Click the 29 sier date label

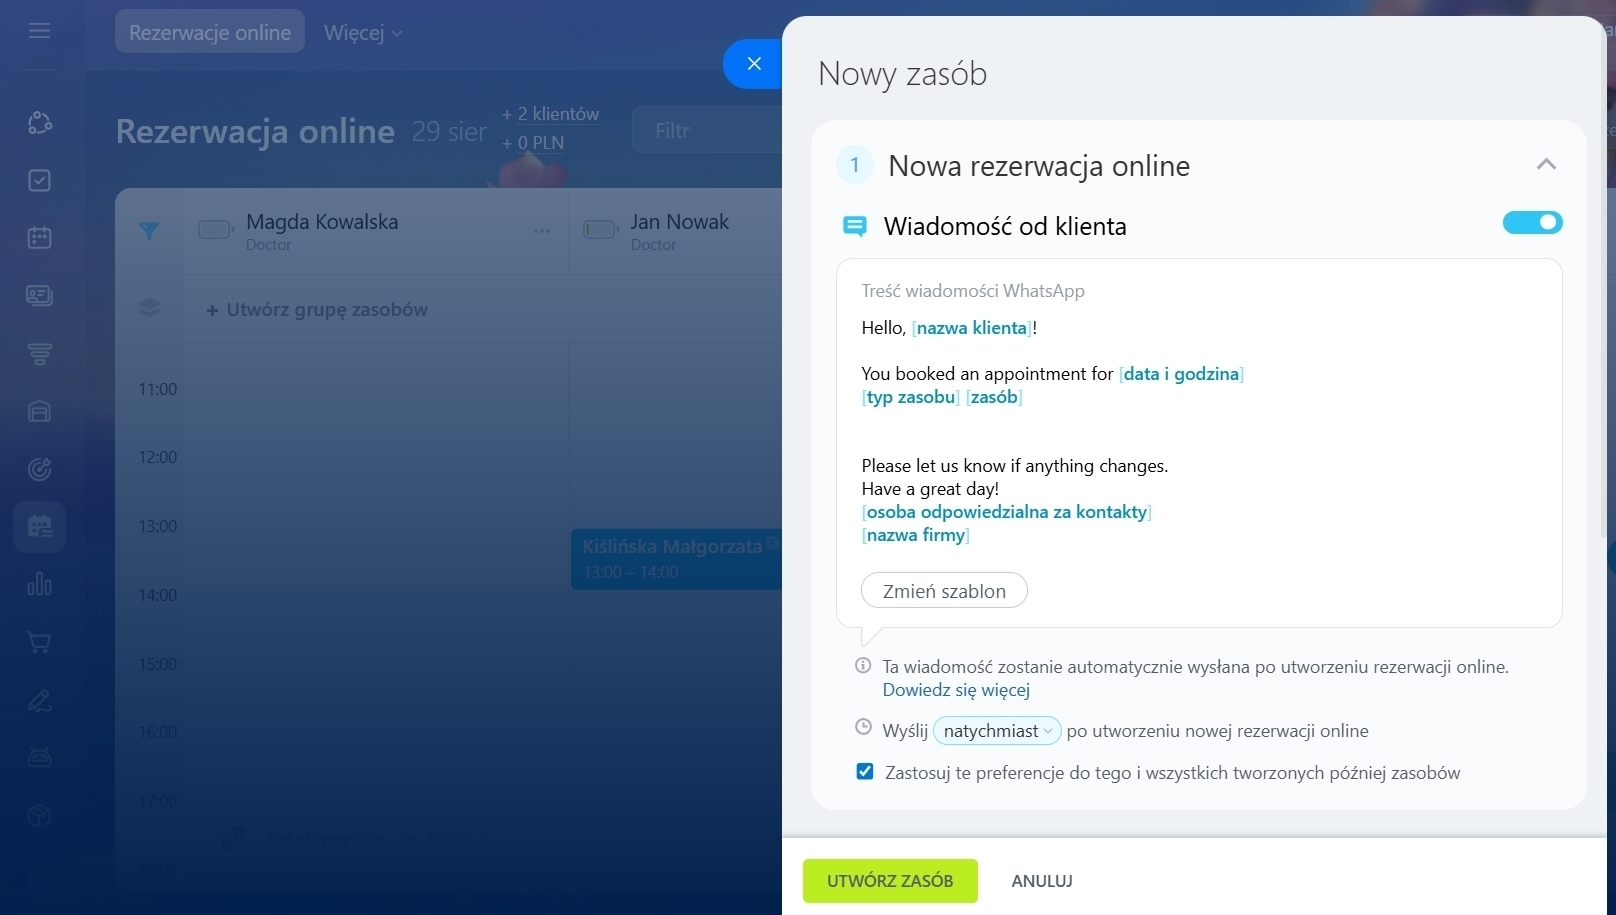[449, 132]
